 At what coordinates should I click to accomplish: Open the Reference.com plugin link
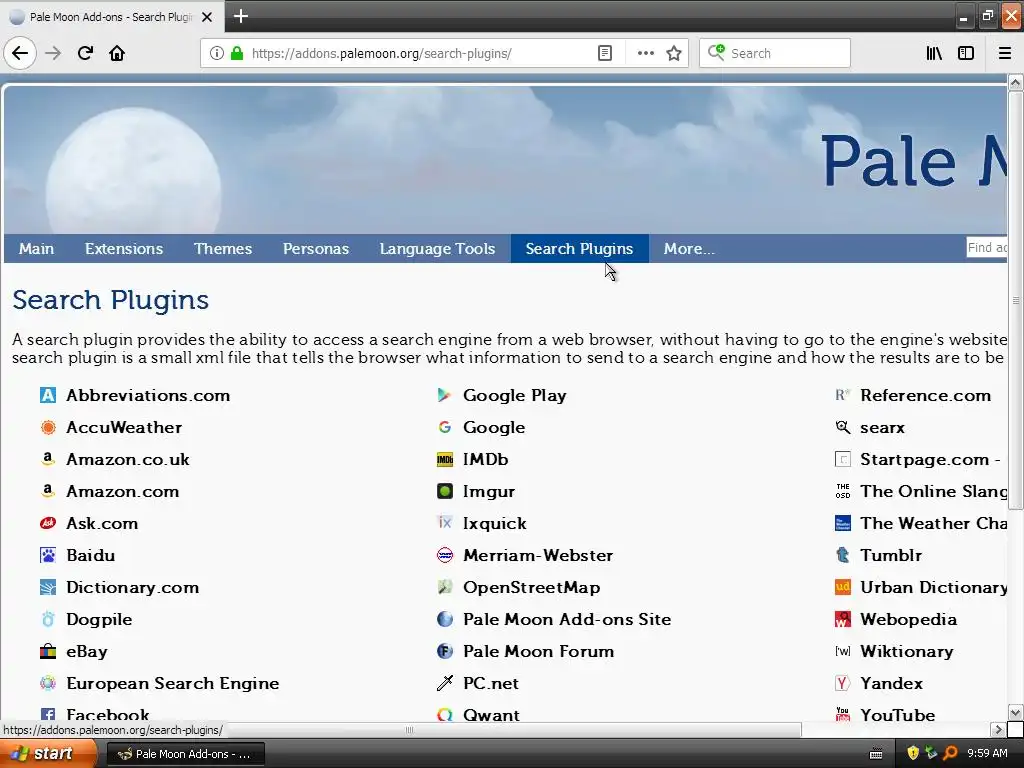click(925, 395)
